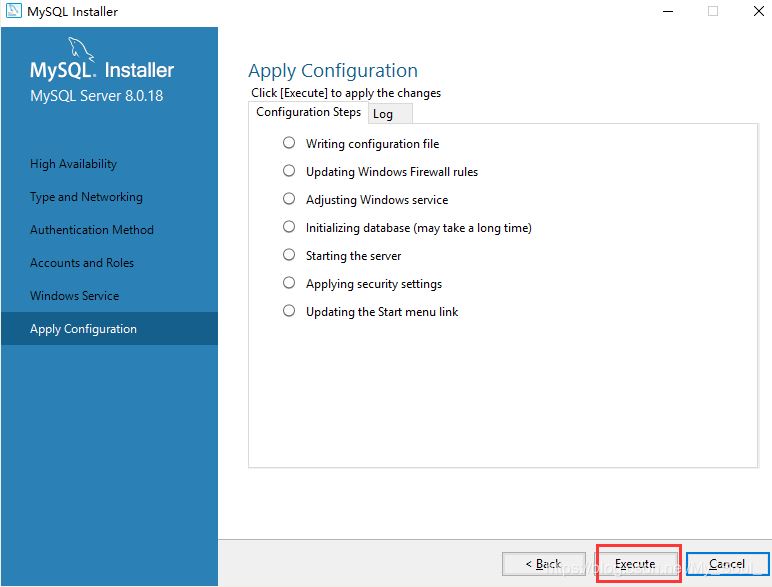772x587 pixels.
Task: Open the High Availability sidebar step
Action: 73,164
